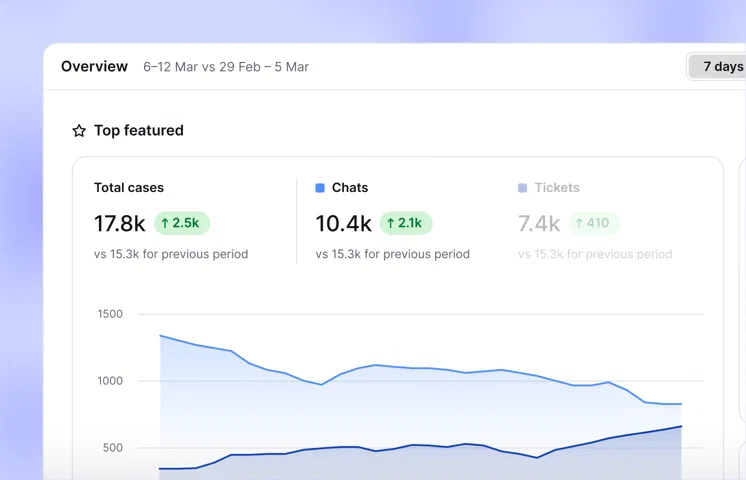Click the faded 410 increase badge
The height and width of the screenshot is (480, 746).
594,223
